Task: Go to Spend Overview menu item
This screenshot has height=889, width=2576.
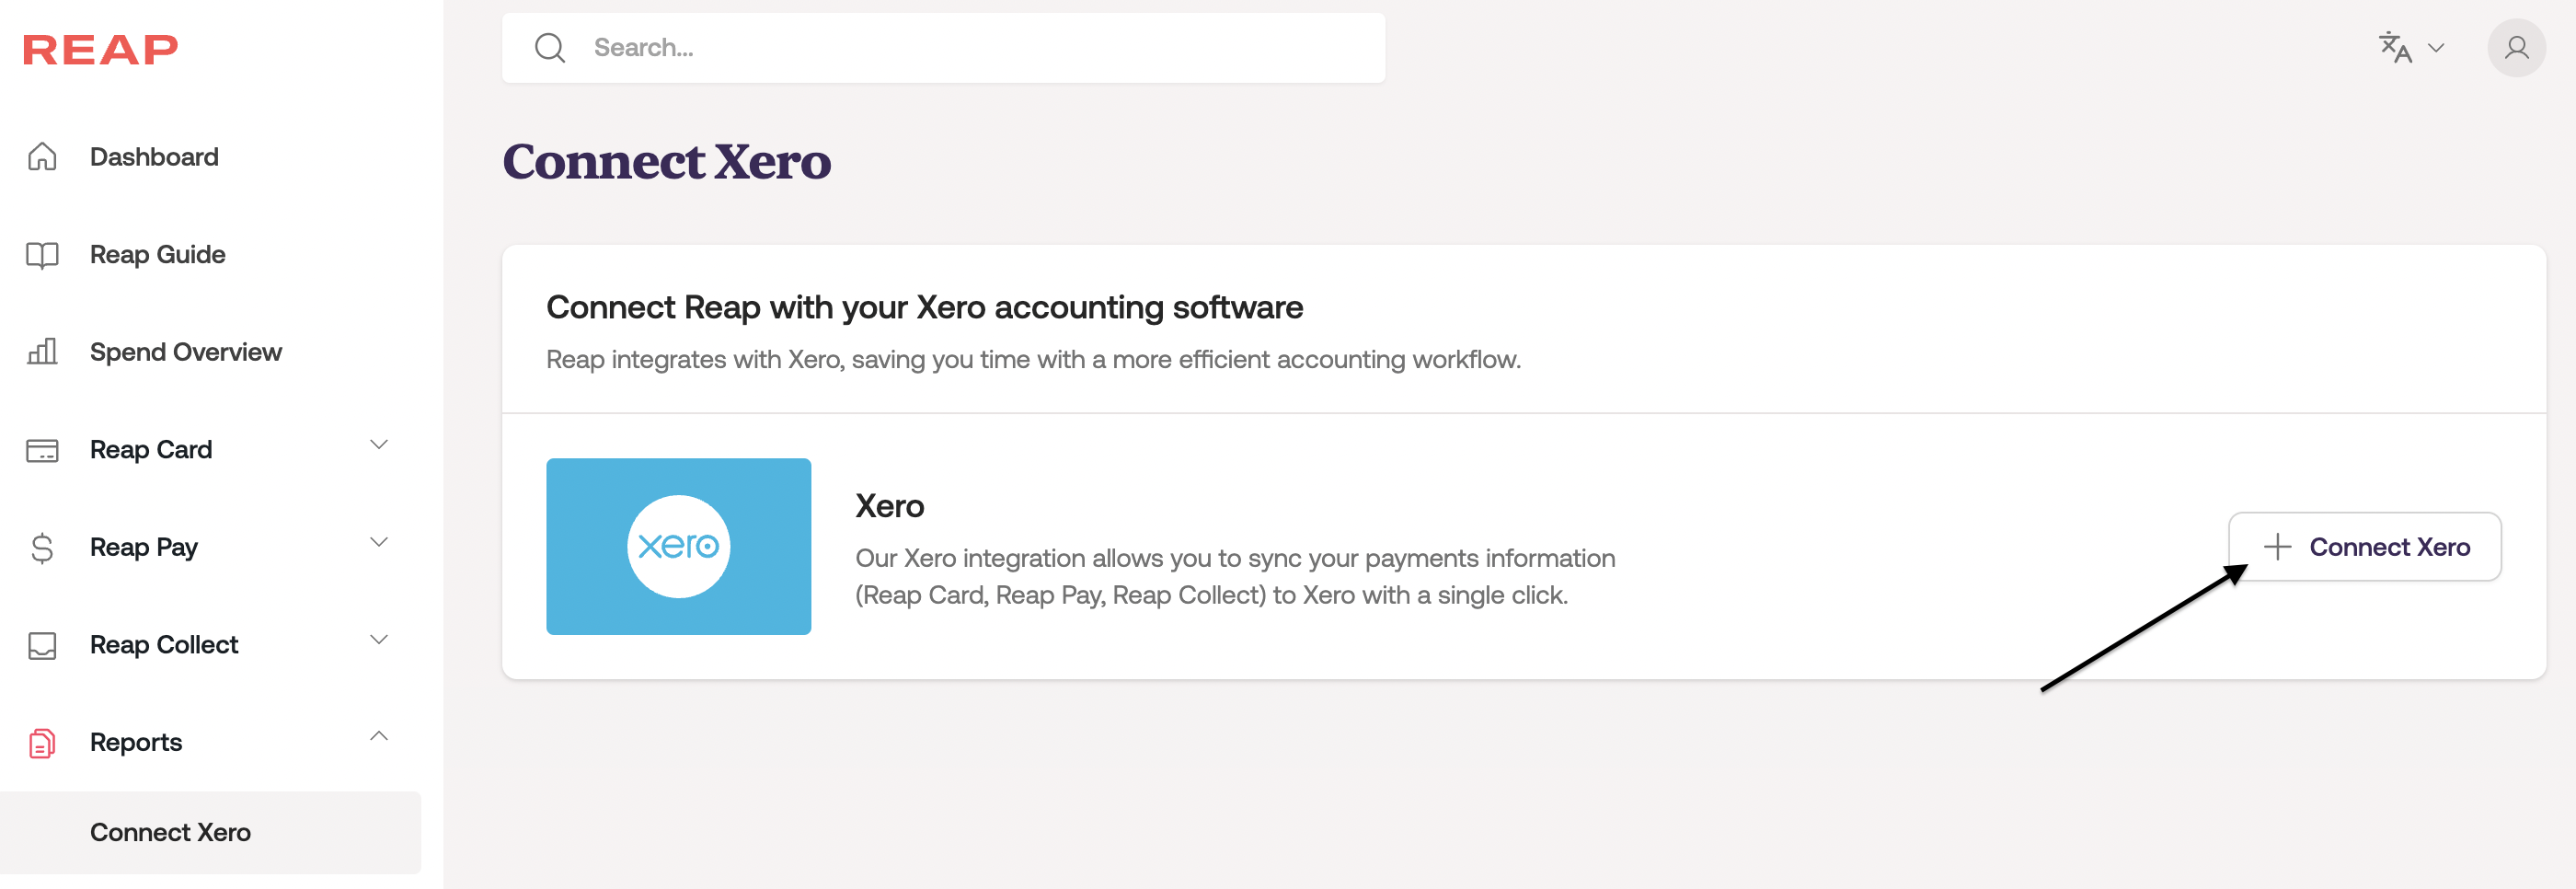Action: 186,352
